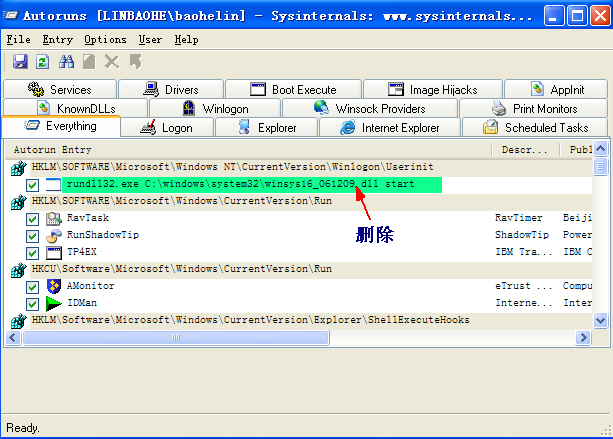613x439 pixels.
Task: Click the Refresh toolbar icon
Action: pos(43,61)
